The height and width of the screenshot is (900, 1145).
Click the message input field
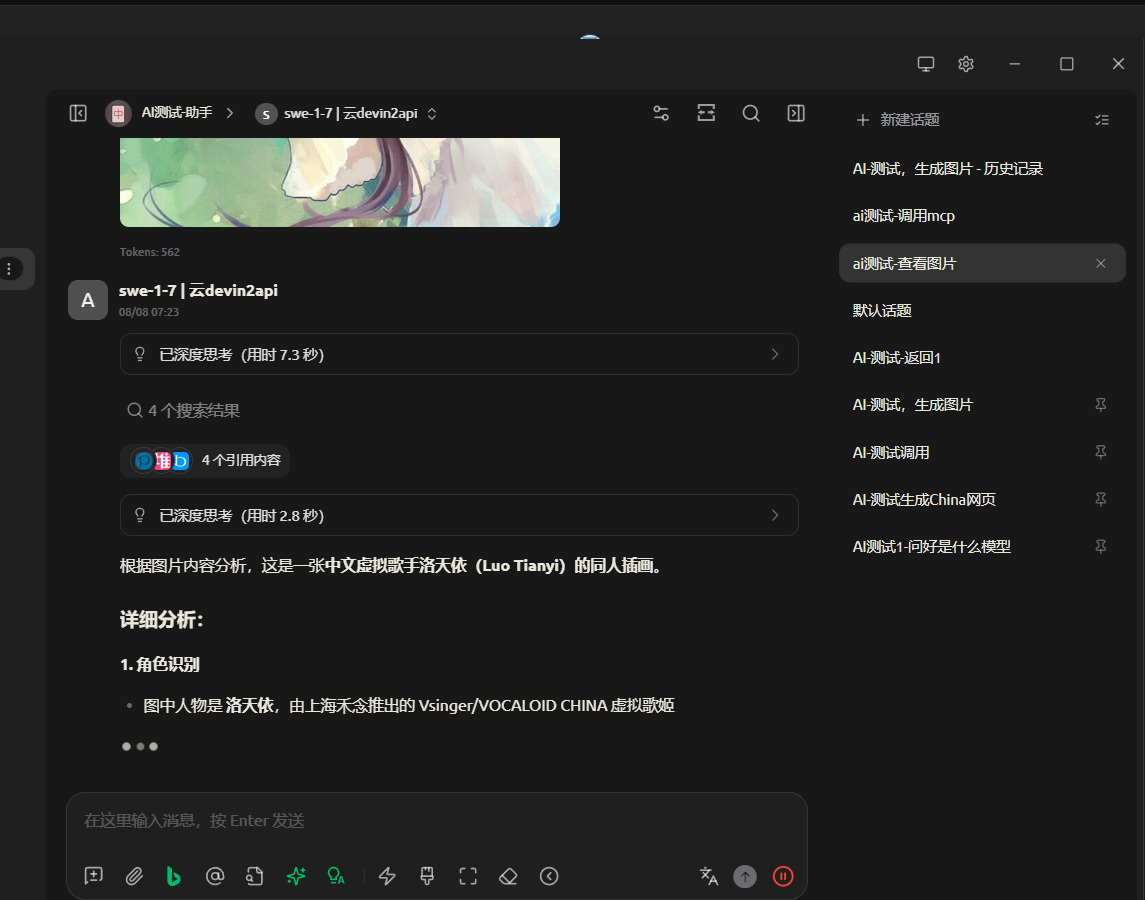pyautogui.click(x=437, y=821)
